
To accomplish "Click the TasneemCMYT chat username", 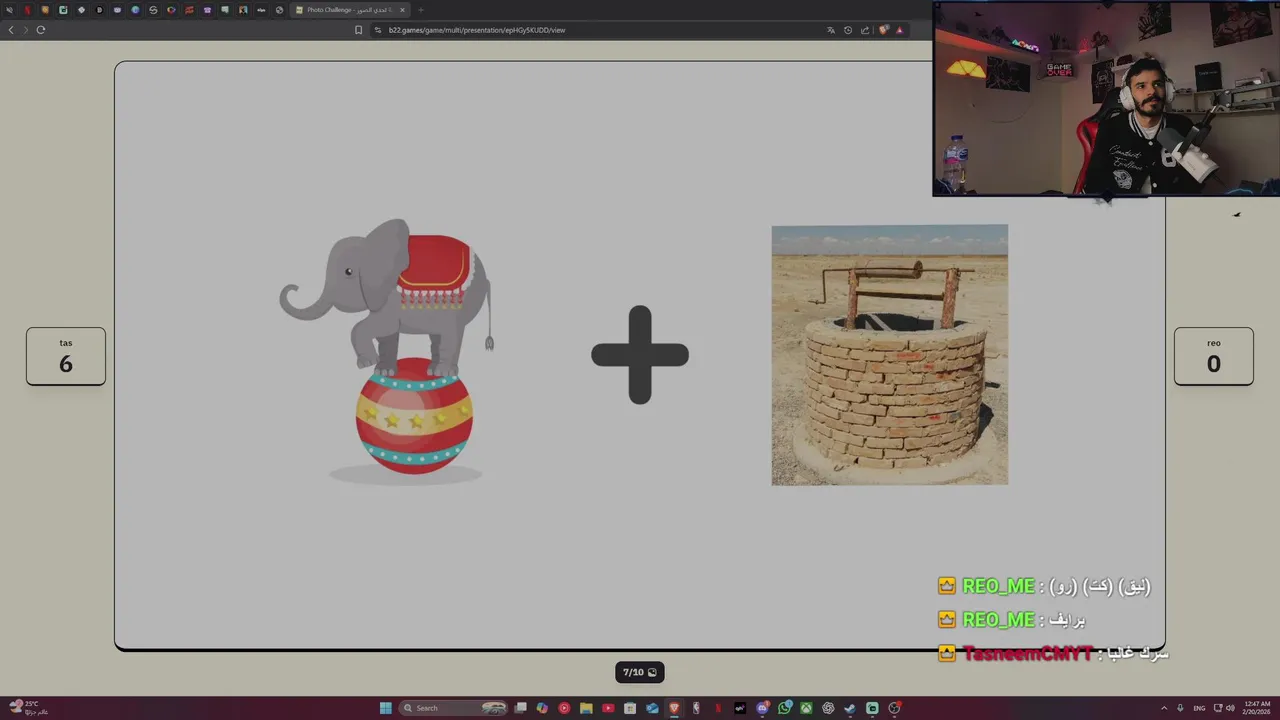I will (1028, 653).
